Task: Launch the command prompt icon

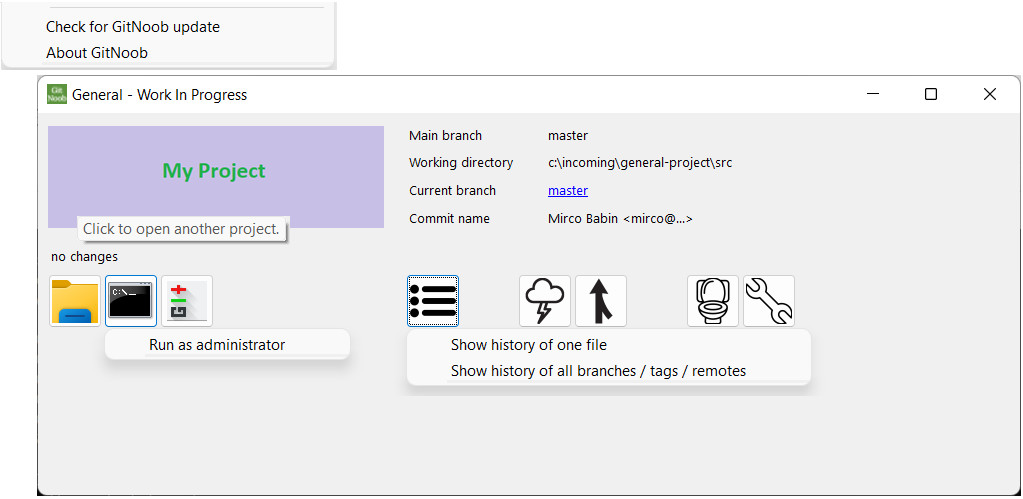Action: [x=131, y=301]
